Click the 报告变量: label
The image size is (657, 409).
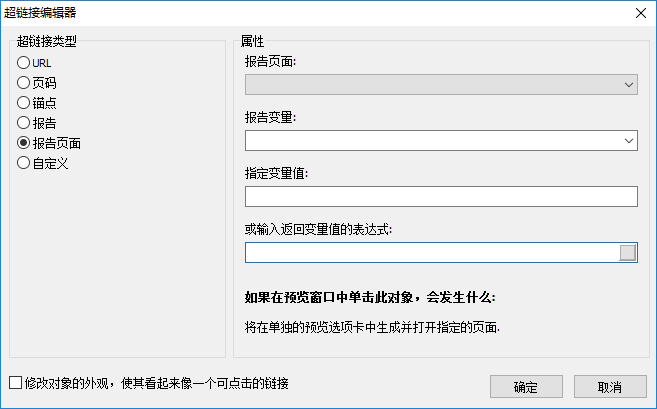coord(270,117)
